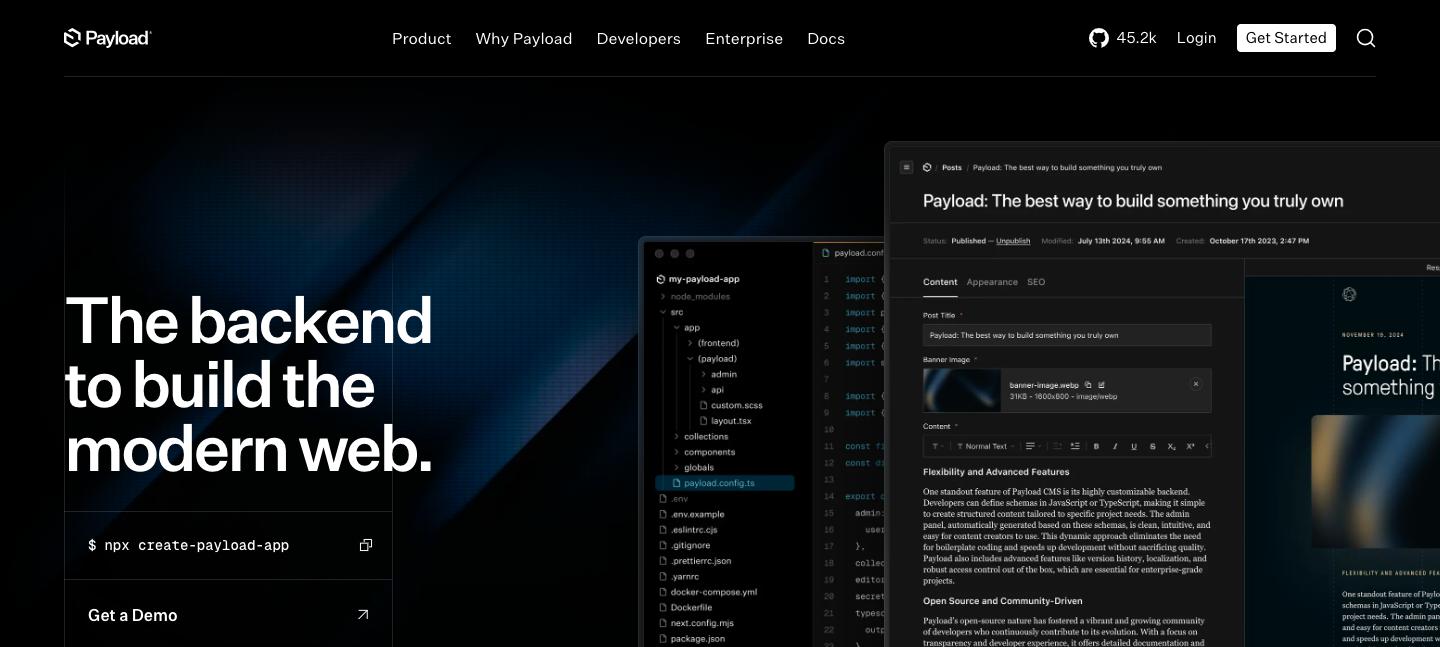Apply strikethrough formatting in content toolbar

(x=1153, y=446)
